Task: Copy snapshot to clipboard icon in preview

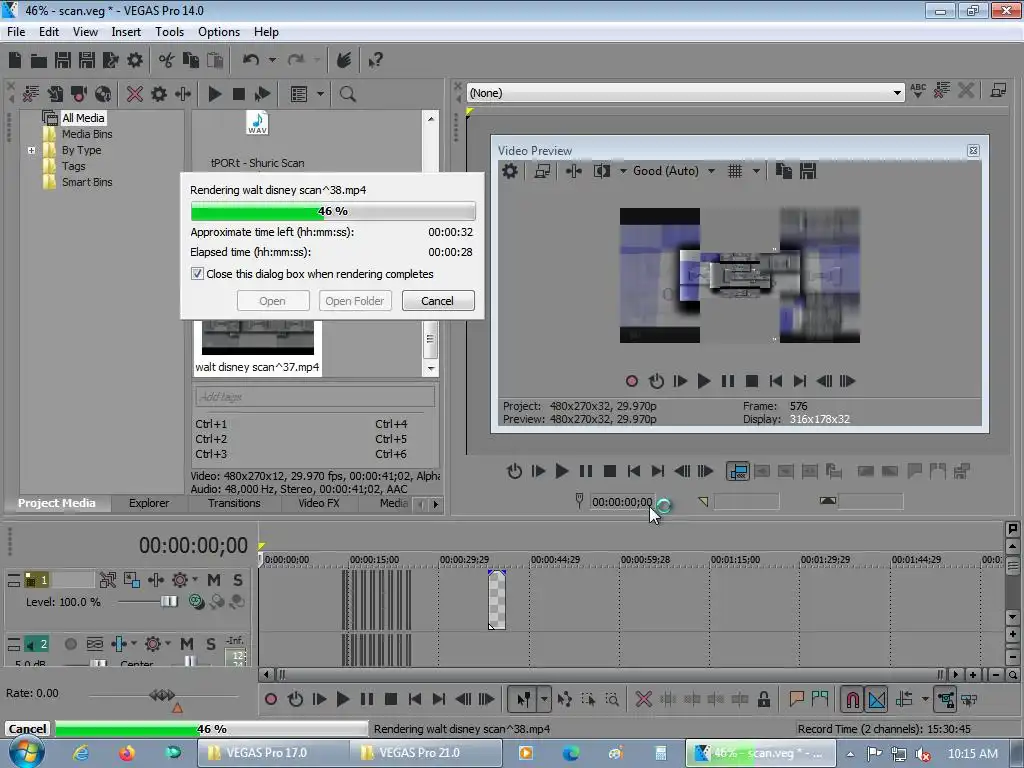Action: [x=784, y=171]
